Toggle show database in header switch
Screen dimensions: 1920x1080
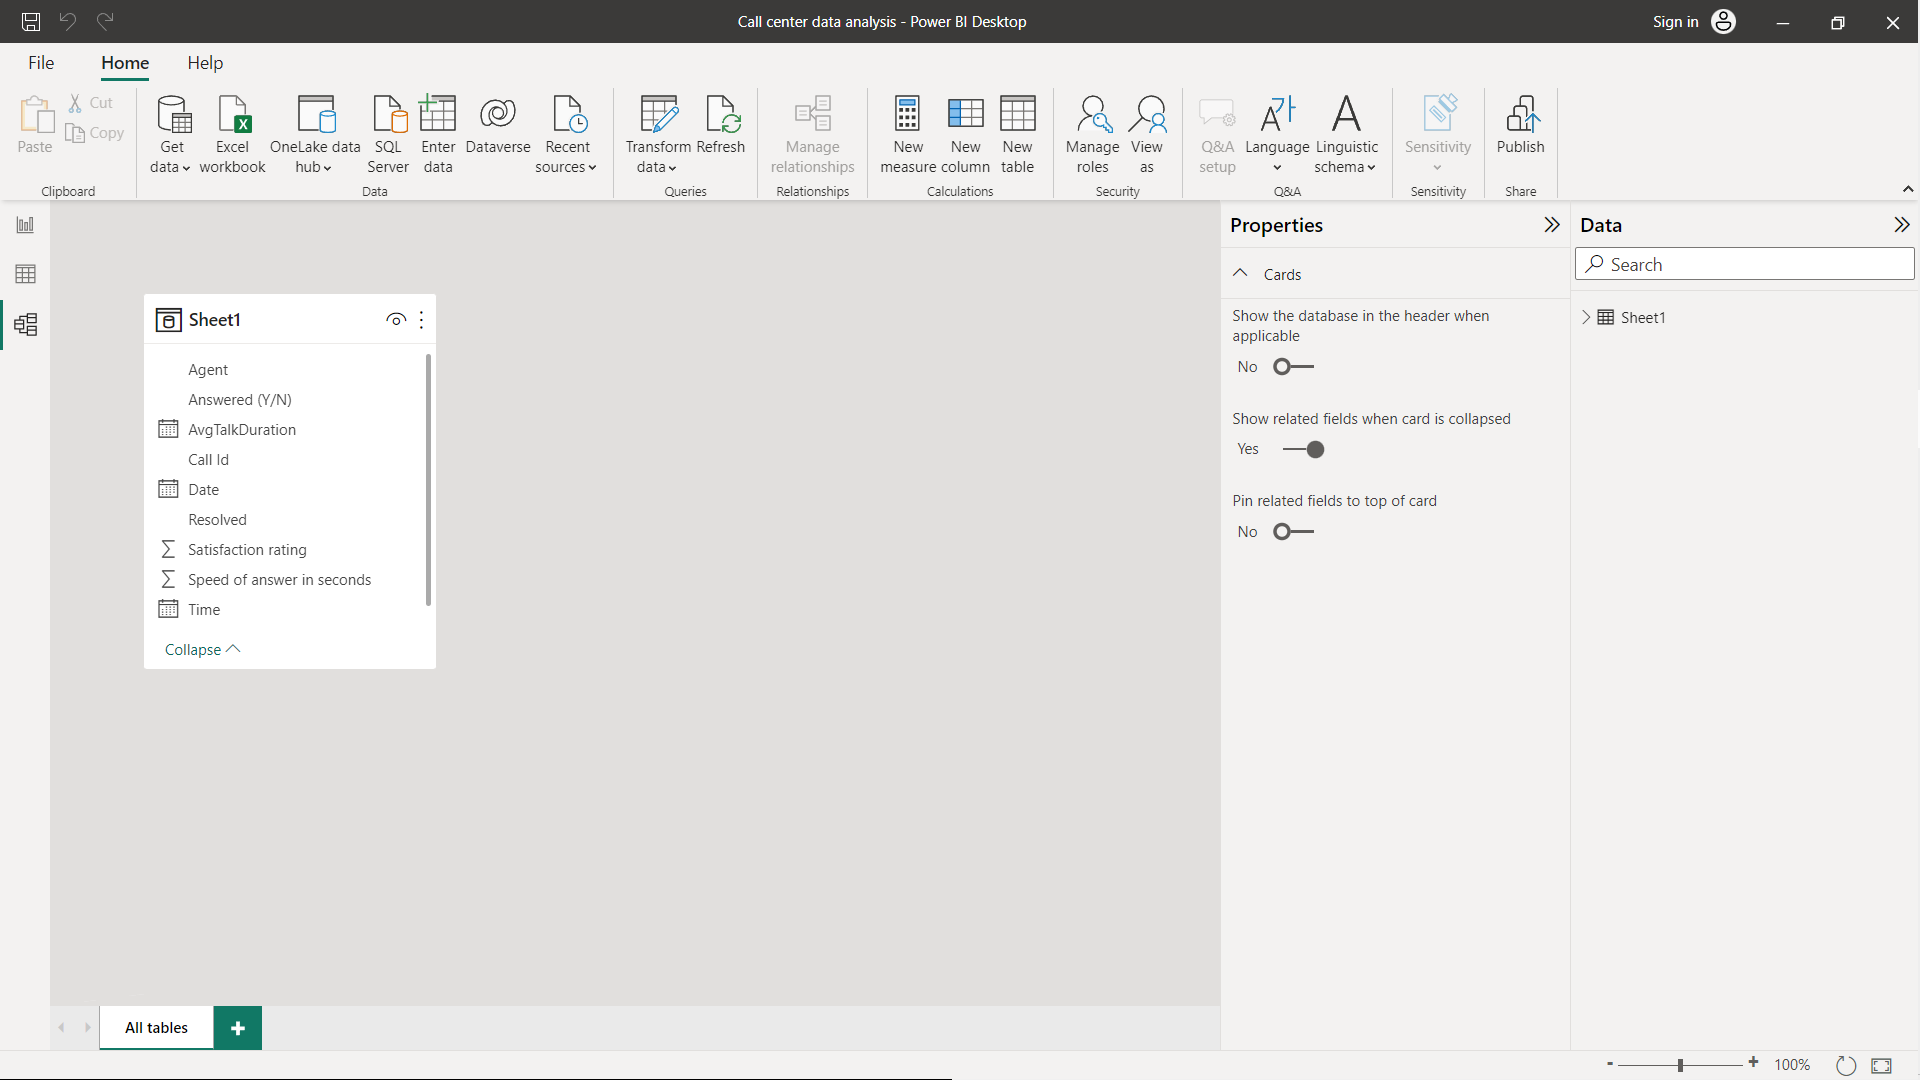(1293, 367)
